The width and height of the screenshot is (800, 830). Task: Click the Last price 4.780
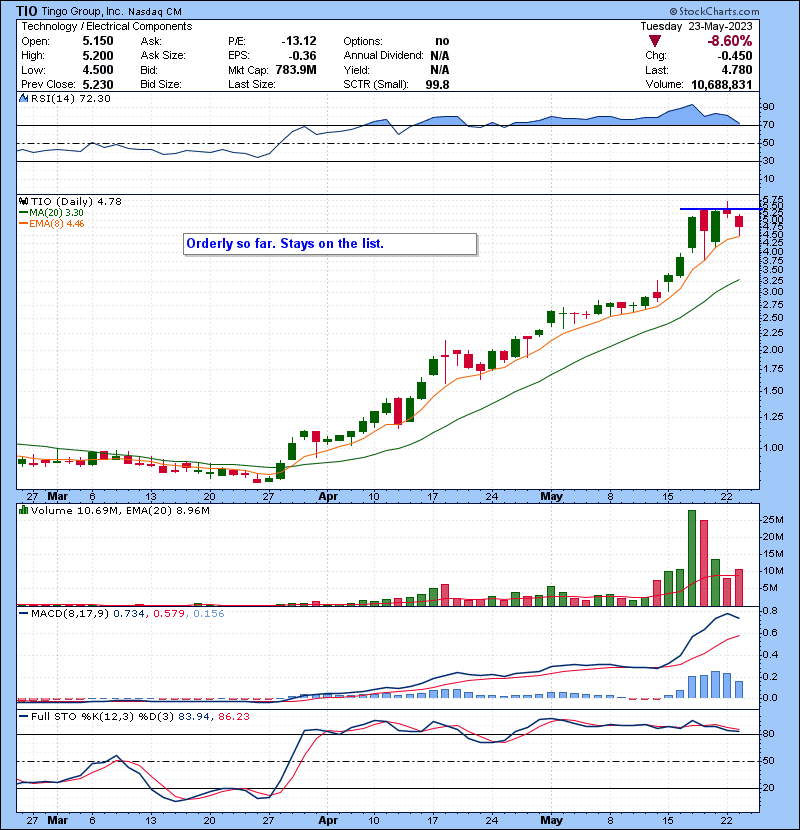tap(736, 70)
